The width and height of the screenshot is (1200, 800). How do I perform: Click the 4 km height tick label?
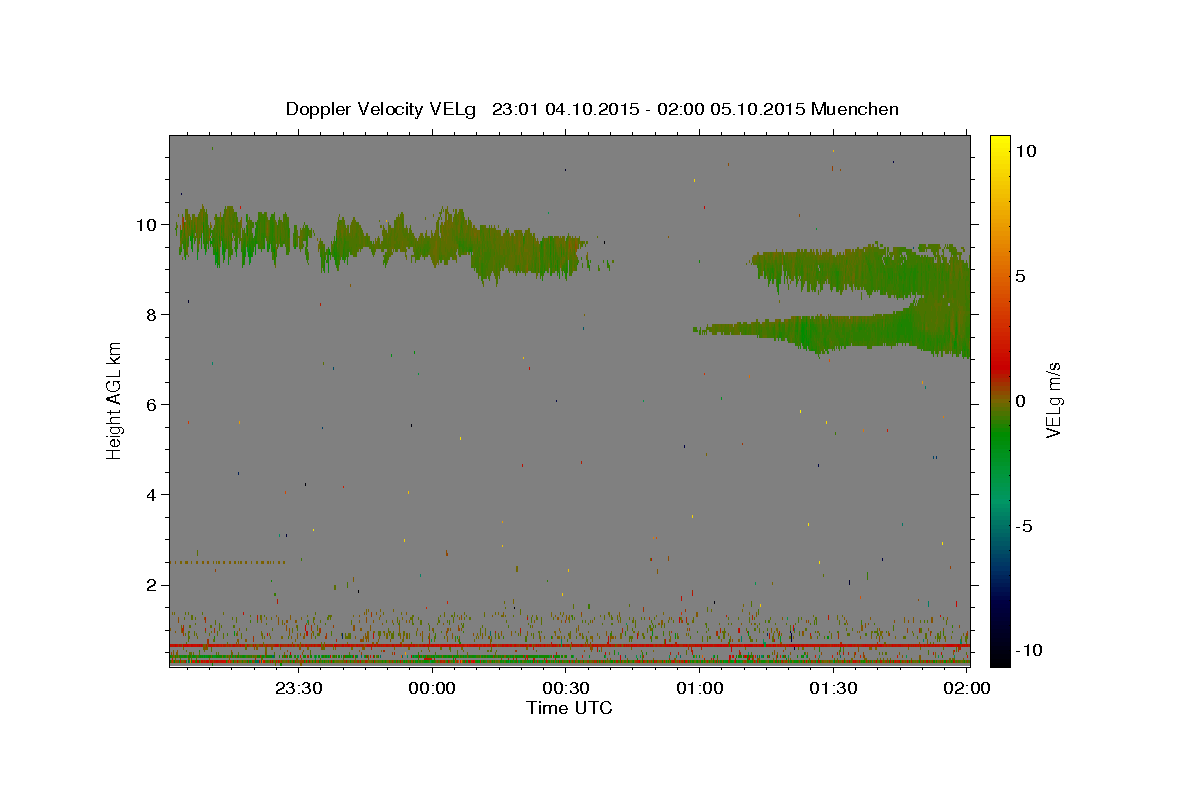pos(153,494)
